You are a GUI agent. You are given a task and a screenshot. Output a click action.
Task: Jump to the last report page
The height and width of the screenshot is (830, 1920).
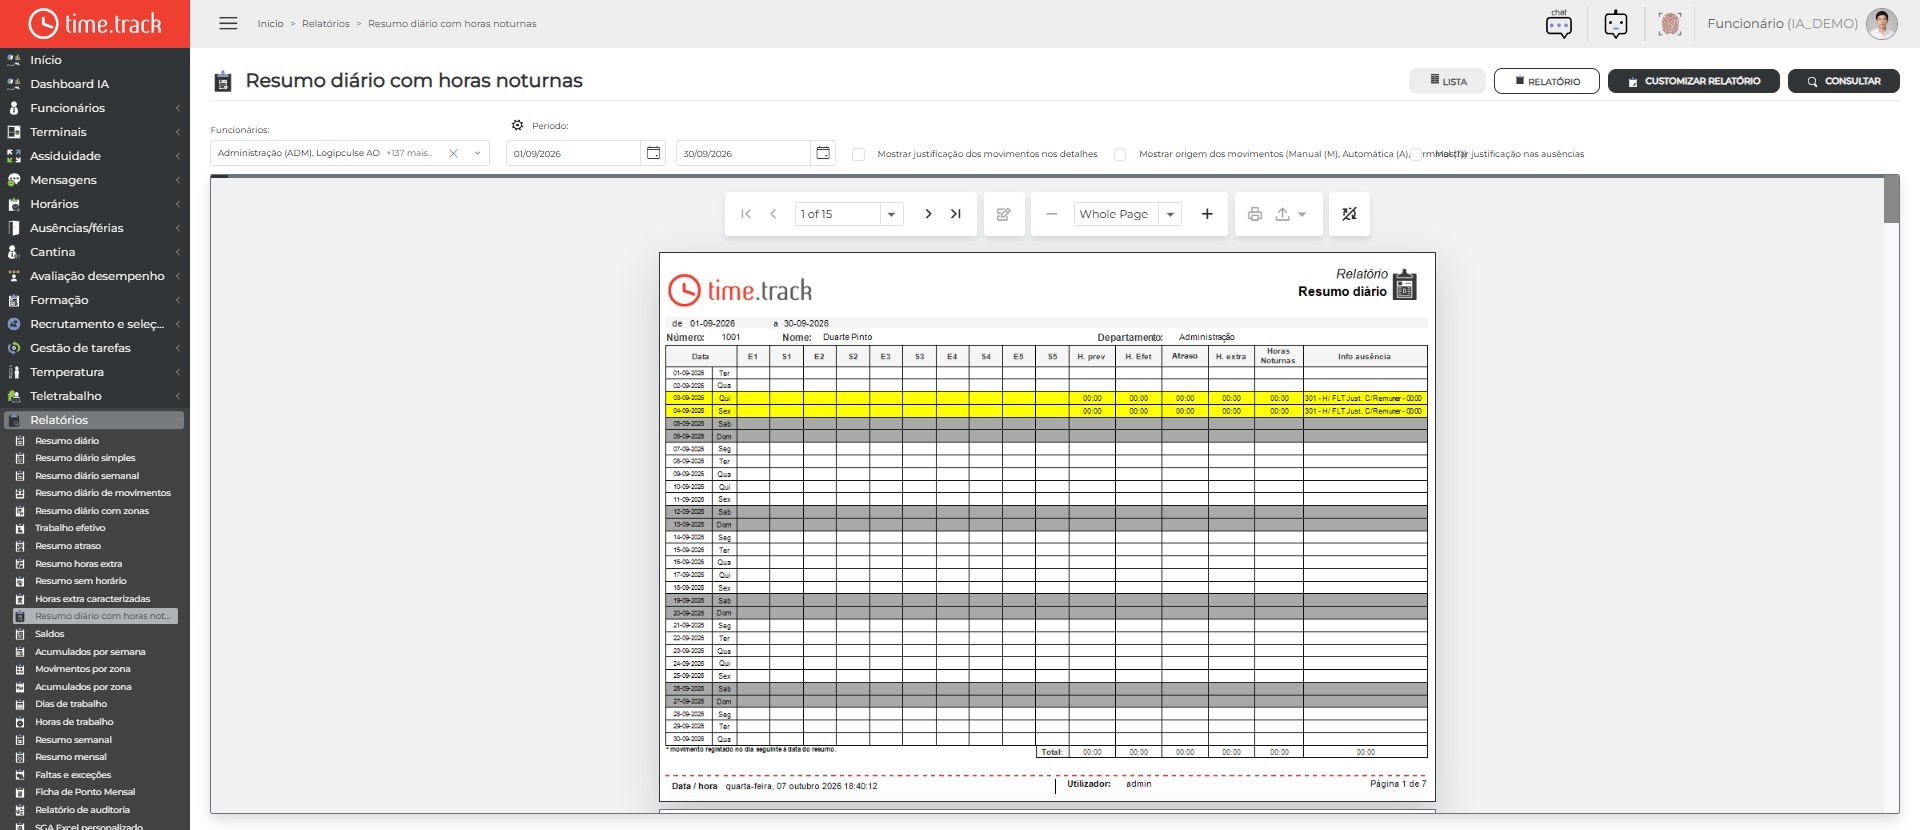[x=956, y=214]
